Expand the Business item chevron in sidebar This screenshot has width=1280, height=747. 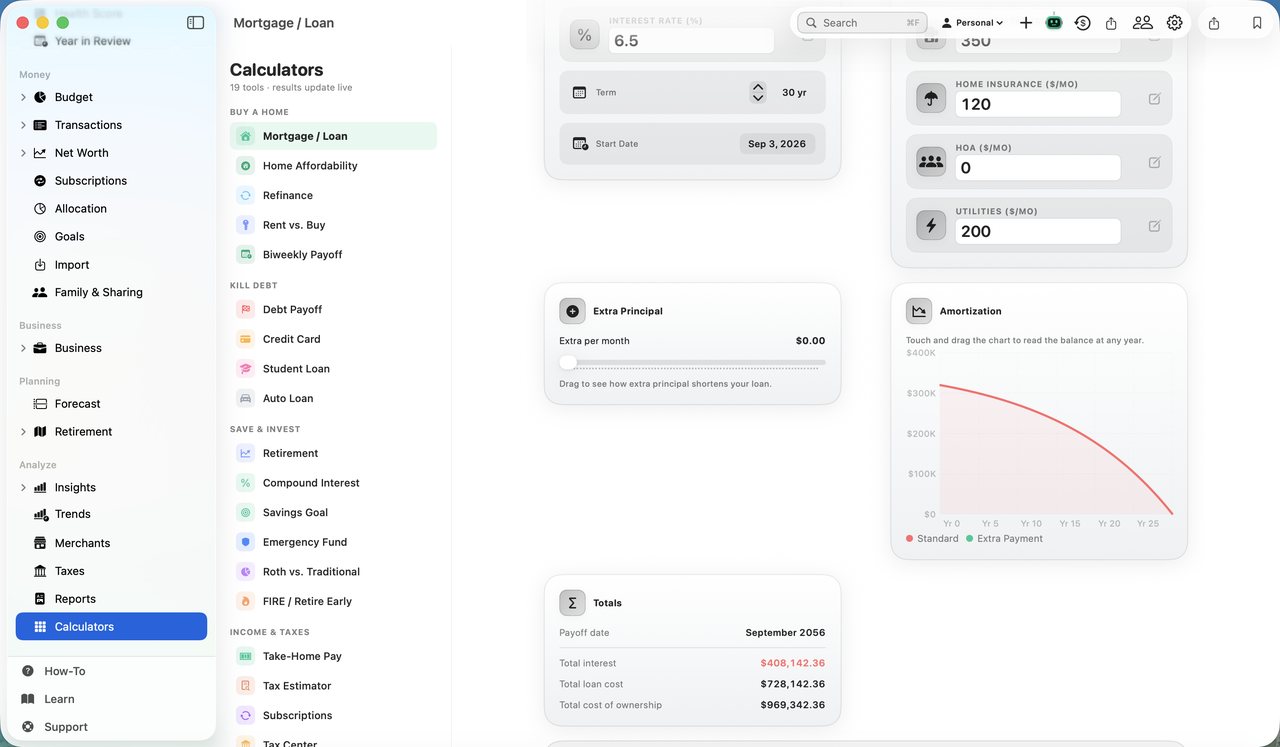tap(23, 348)
